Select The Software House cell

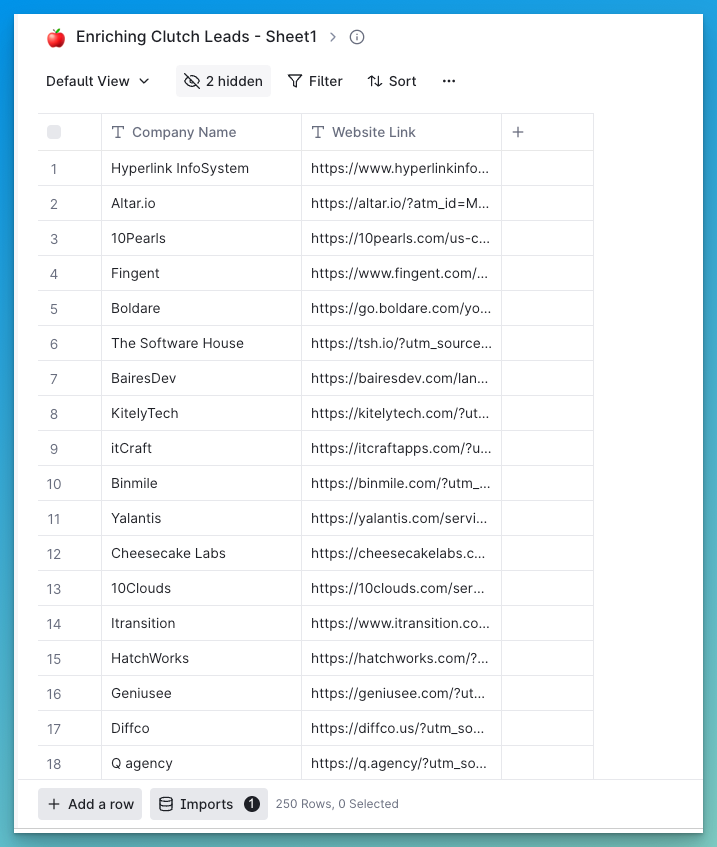pos(201,344)
